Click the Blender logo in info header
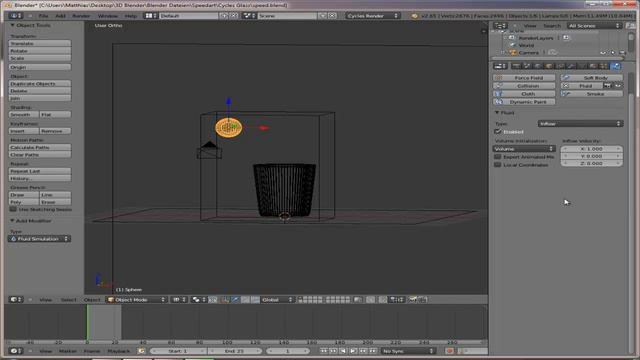The width and height of the screenshot is (640, 360). 414,16
